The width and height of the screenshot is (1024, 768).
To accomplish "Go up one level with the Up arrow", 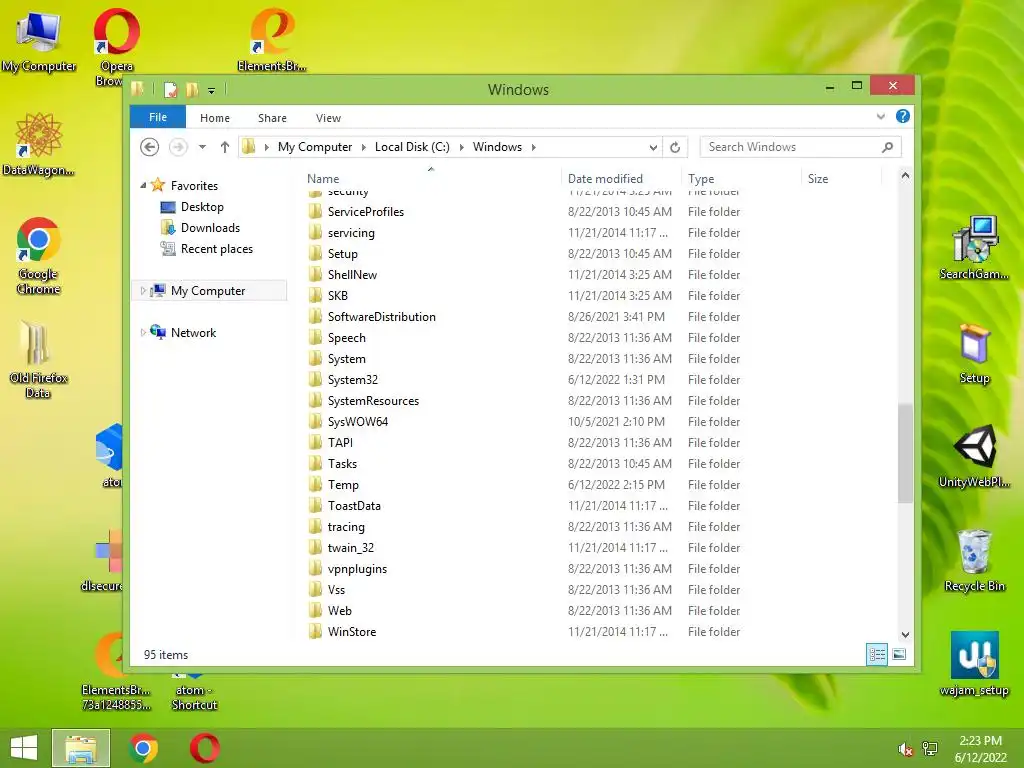I will 225,147.
